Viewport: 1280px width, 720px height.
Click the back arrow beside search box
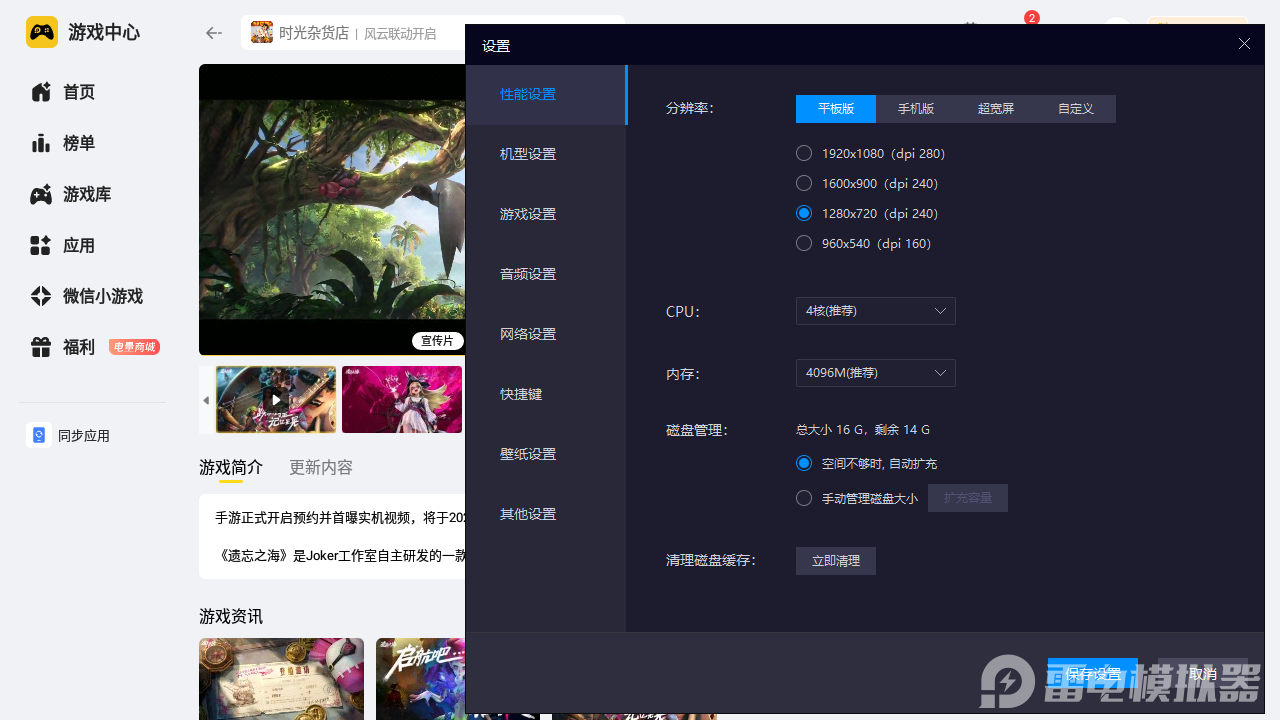click(x=213, y=33)
